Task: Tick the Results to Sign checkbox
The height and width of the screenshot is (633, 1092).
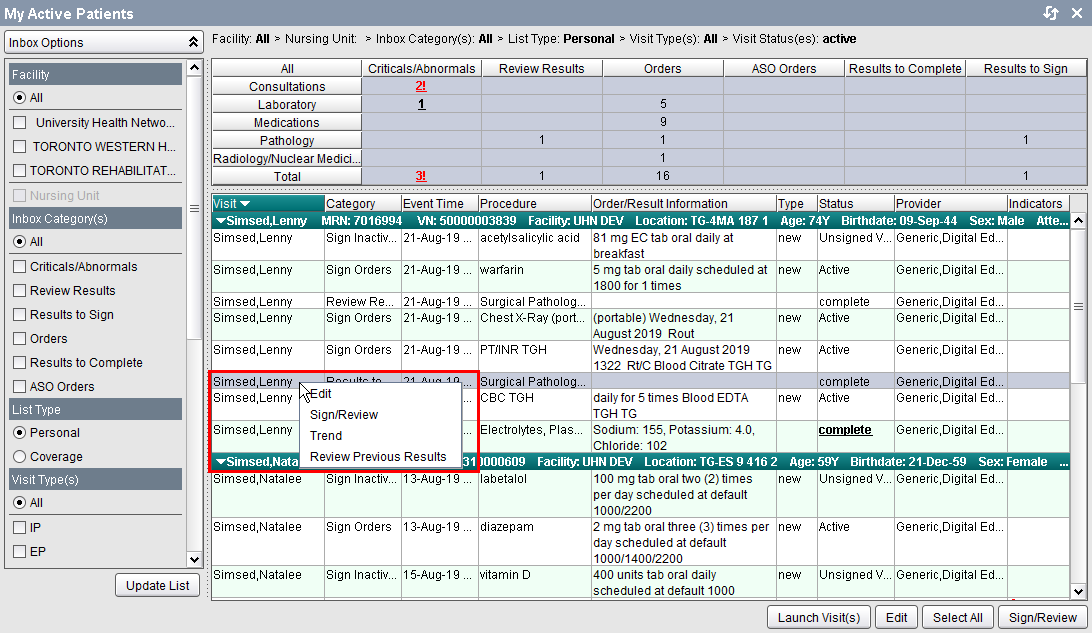Action: click(x=20, y=315)
